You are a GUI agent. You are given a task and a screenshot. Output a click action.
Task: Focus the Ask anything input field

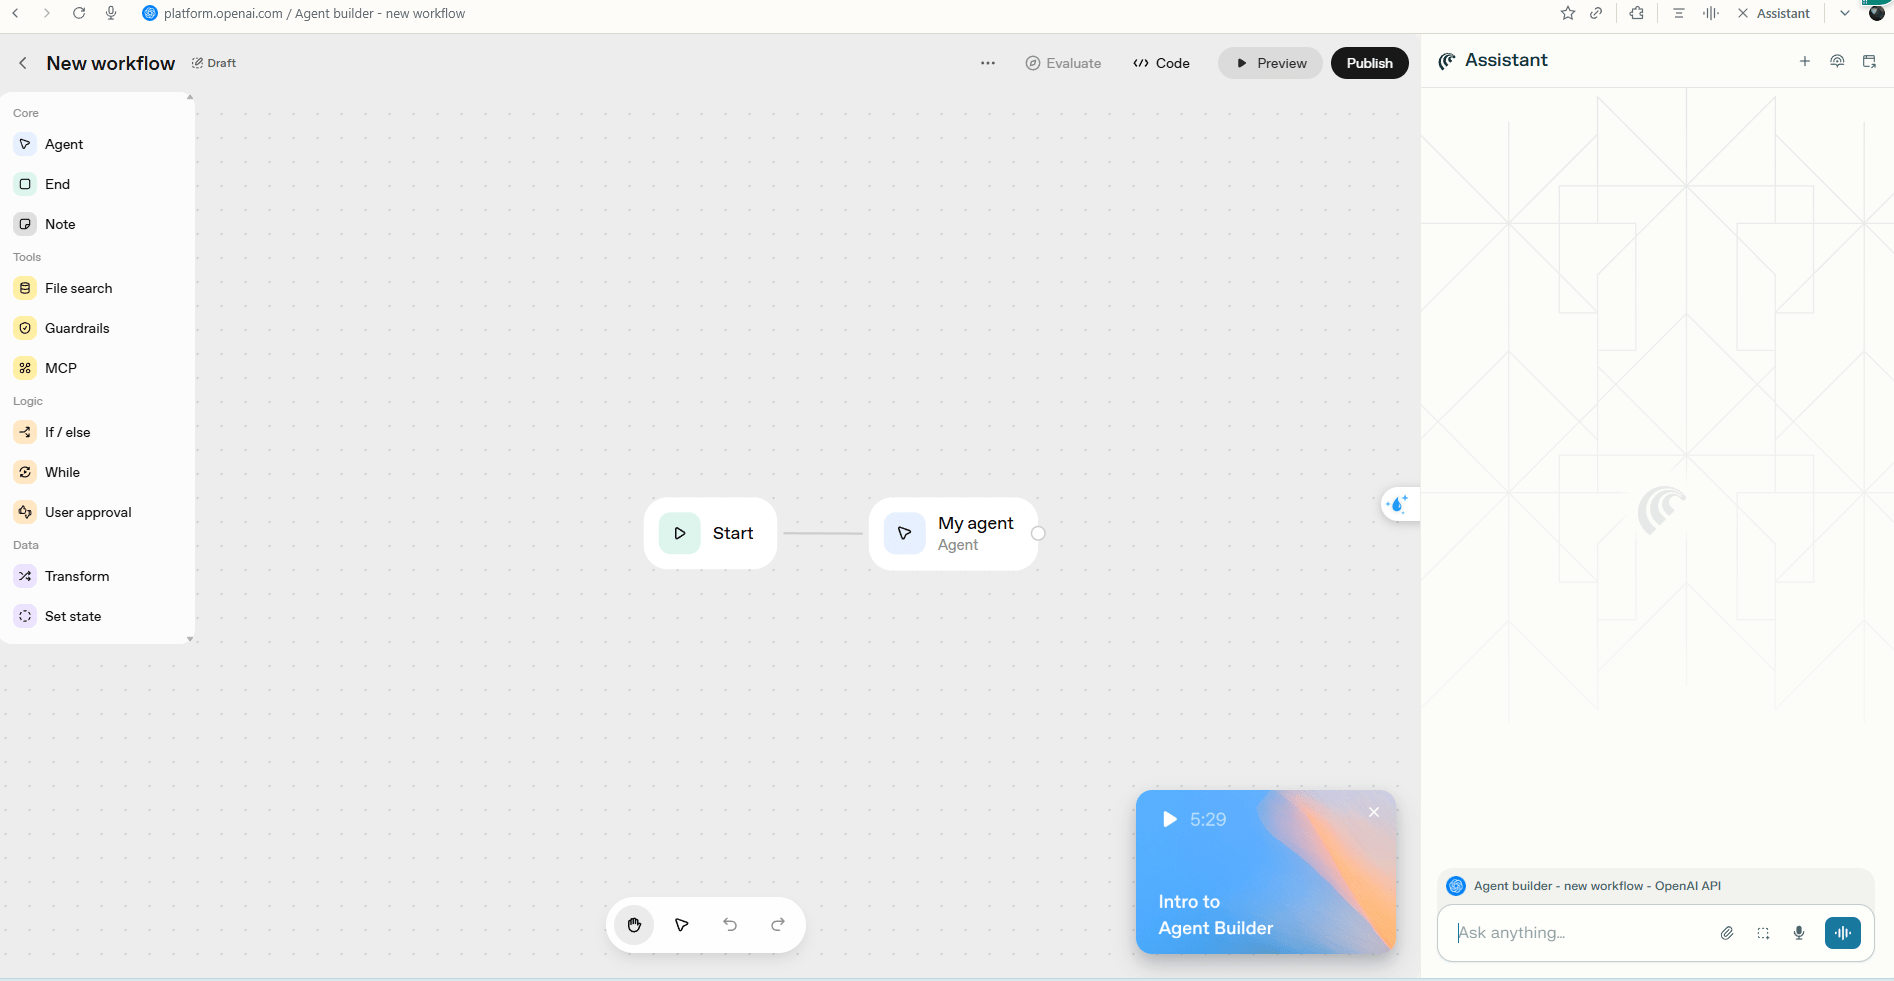[x=1580, y=933]
